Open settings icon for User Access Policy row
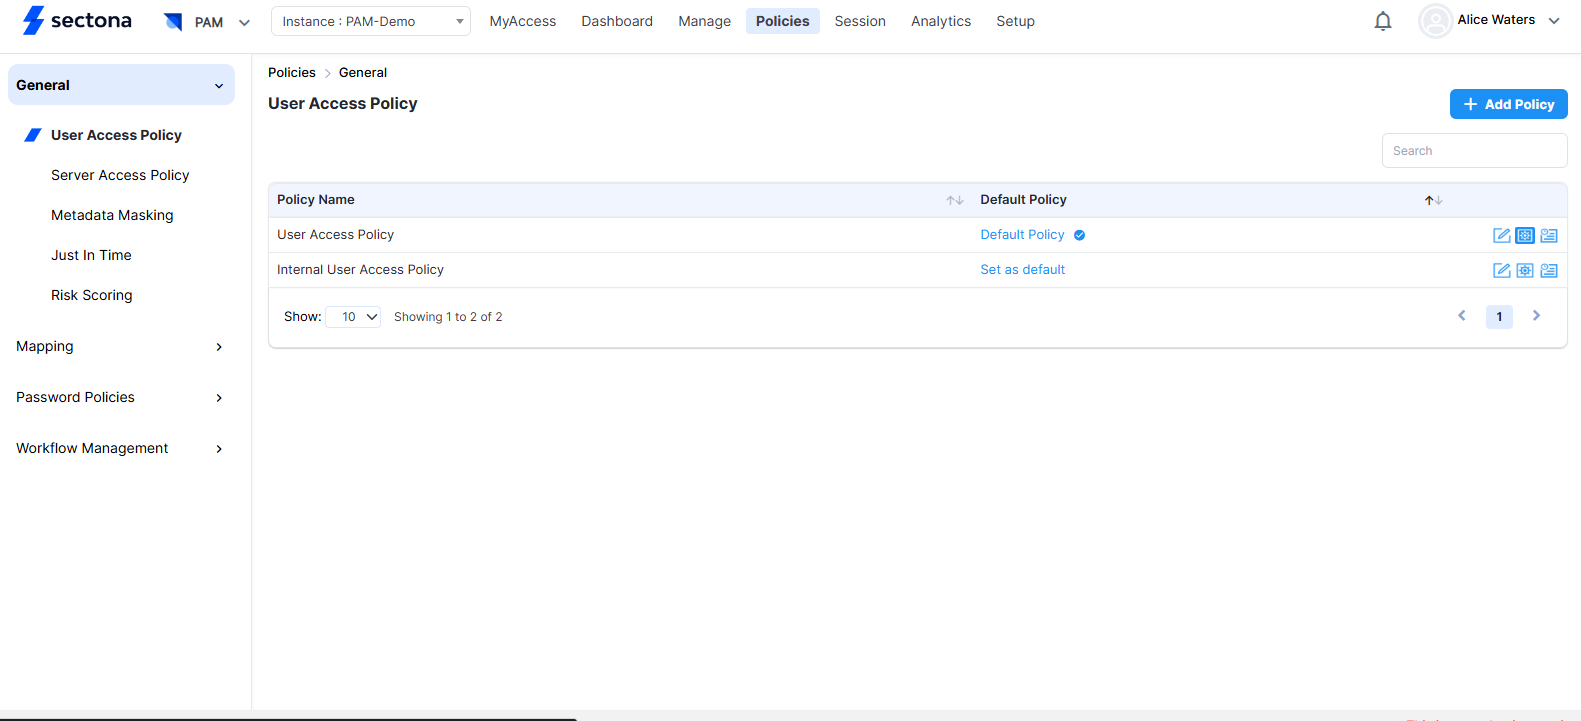The height and width of the screenshot is (721, 1581). click(x=1525, y=236)
